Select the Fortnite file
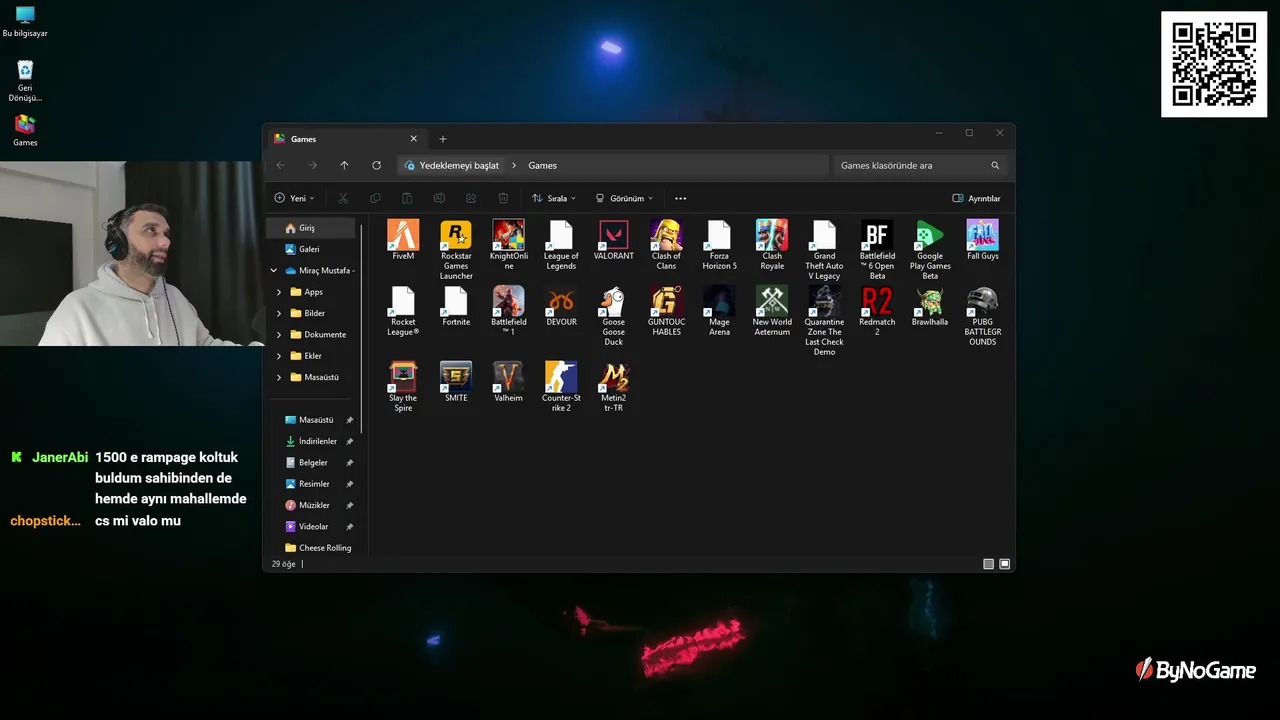1280x720 pixels. click(x=456, y=306)
